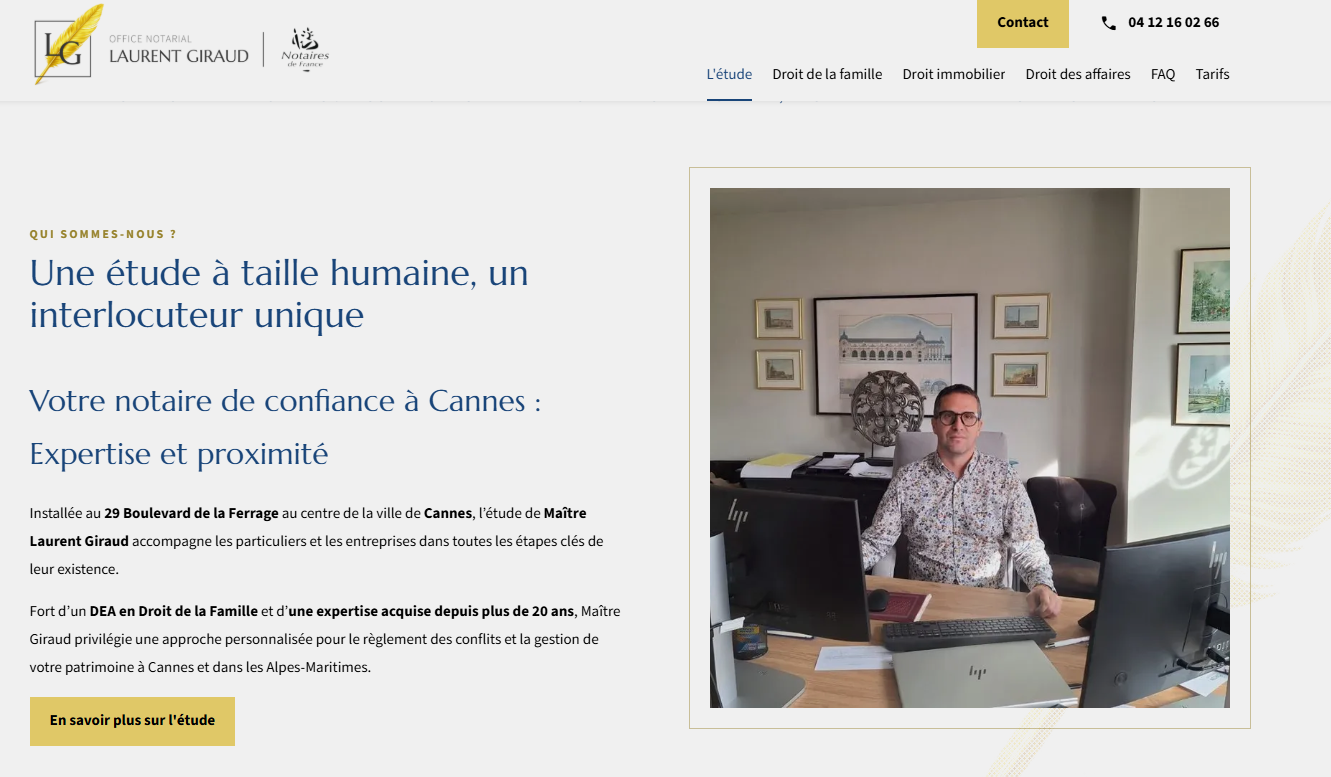Click the "Expertise et proximité" heading
Screen dimensions: 1331x777
pos(179,454)
